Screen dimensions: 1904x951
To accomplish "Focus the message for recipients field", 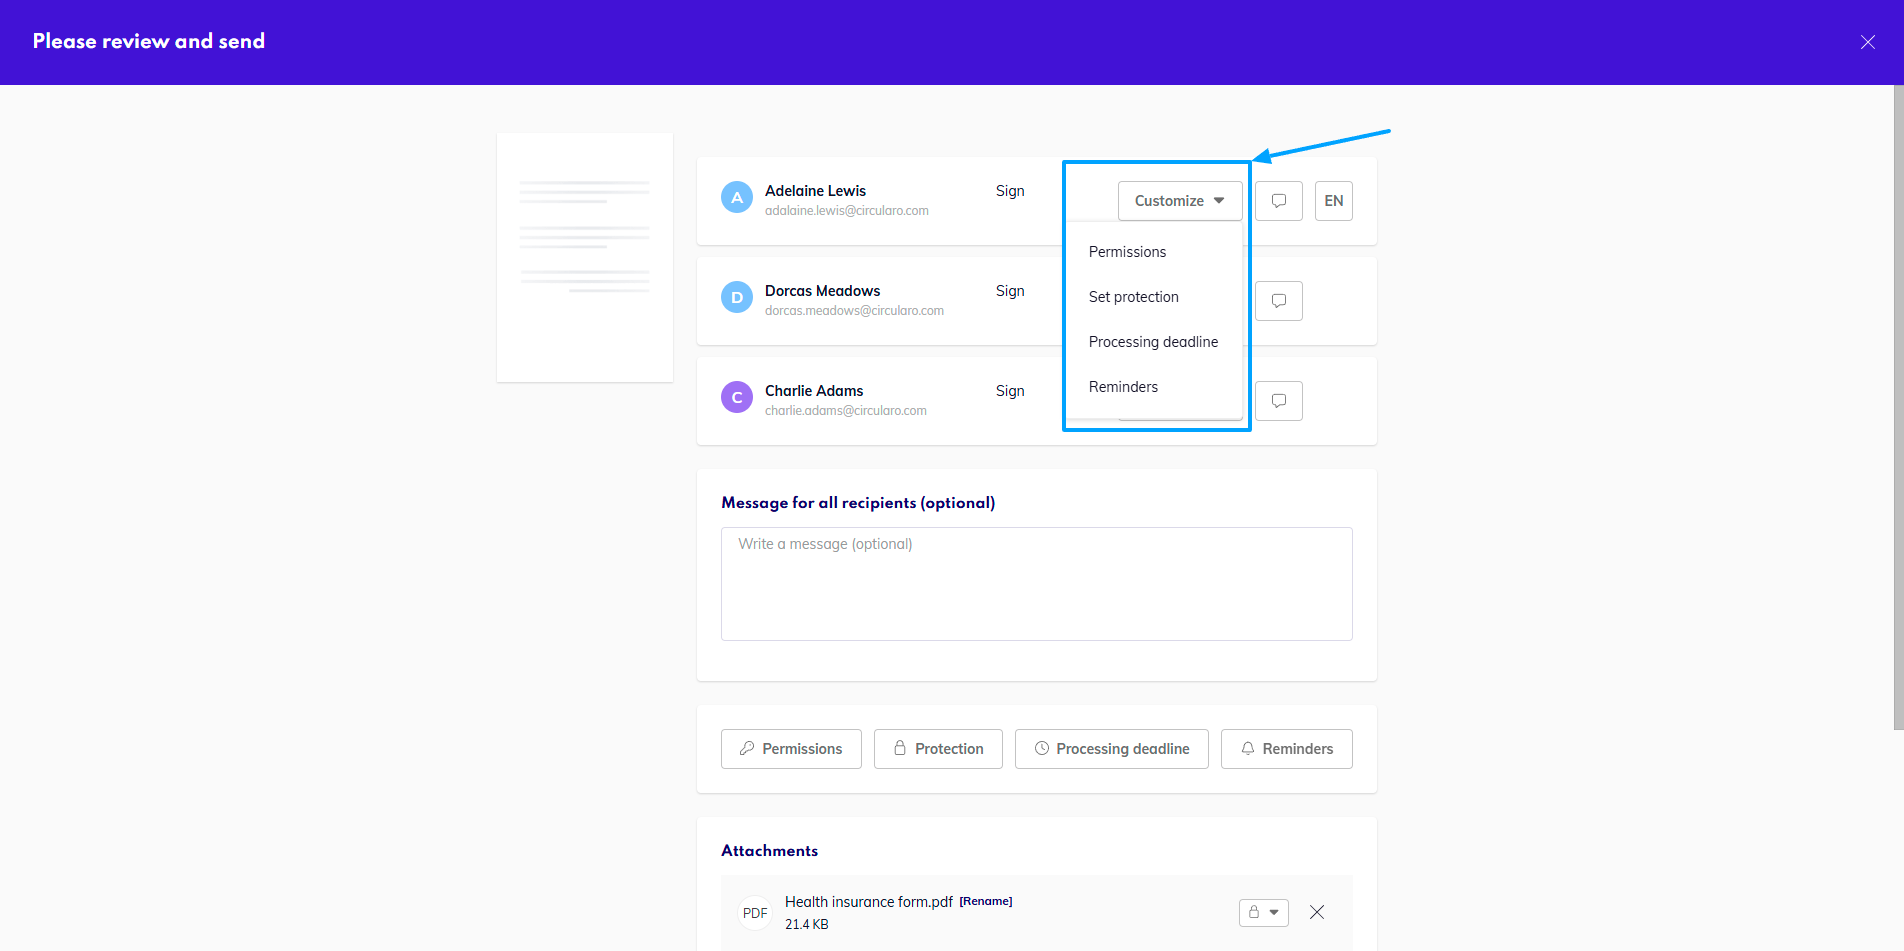I will pyautogui.click(x=1036, y=584).
